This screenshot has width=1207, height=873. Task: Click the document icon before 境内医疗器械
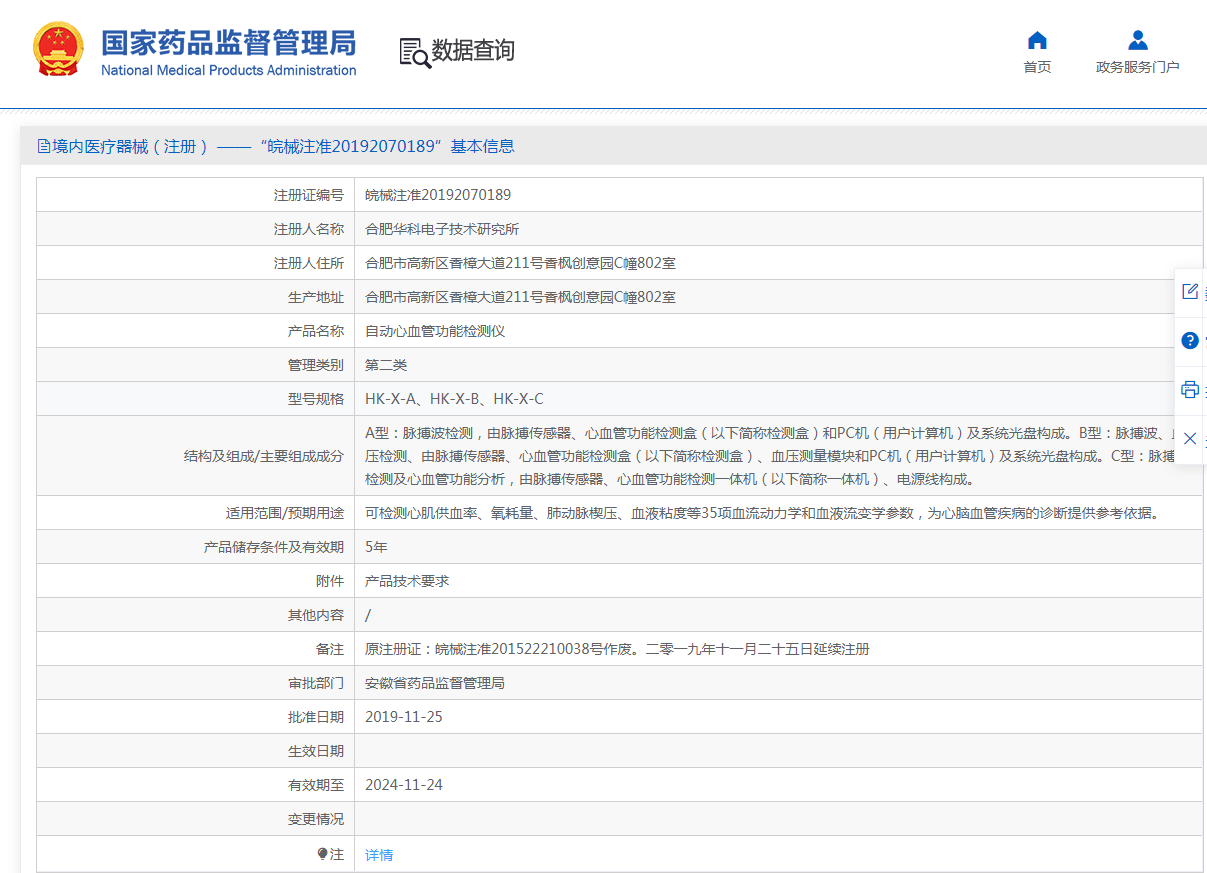coord(43,146)
